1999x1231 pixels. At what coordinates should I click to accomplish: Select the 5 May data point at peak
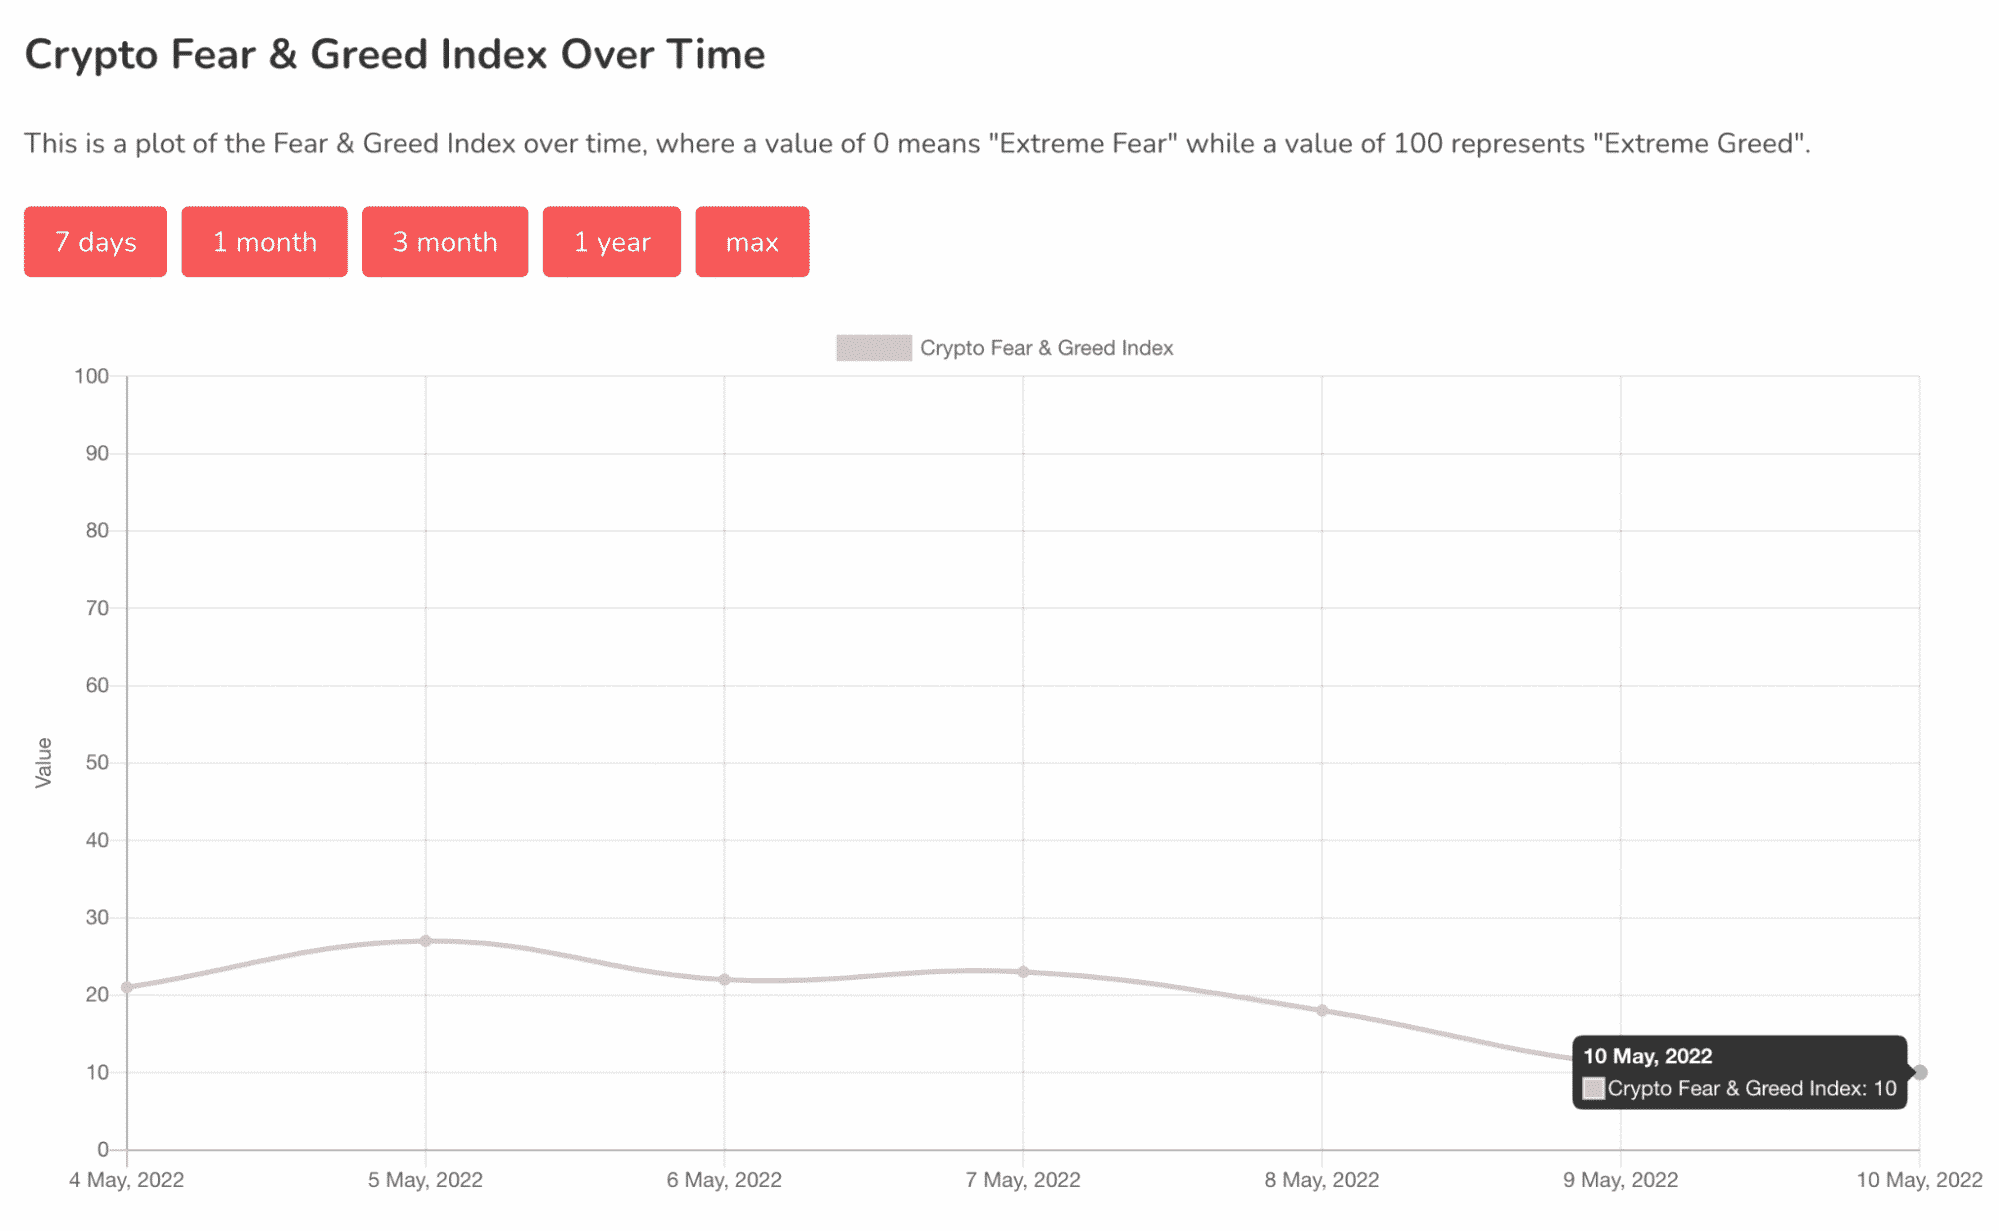point(426,941)
